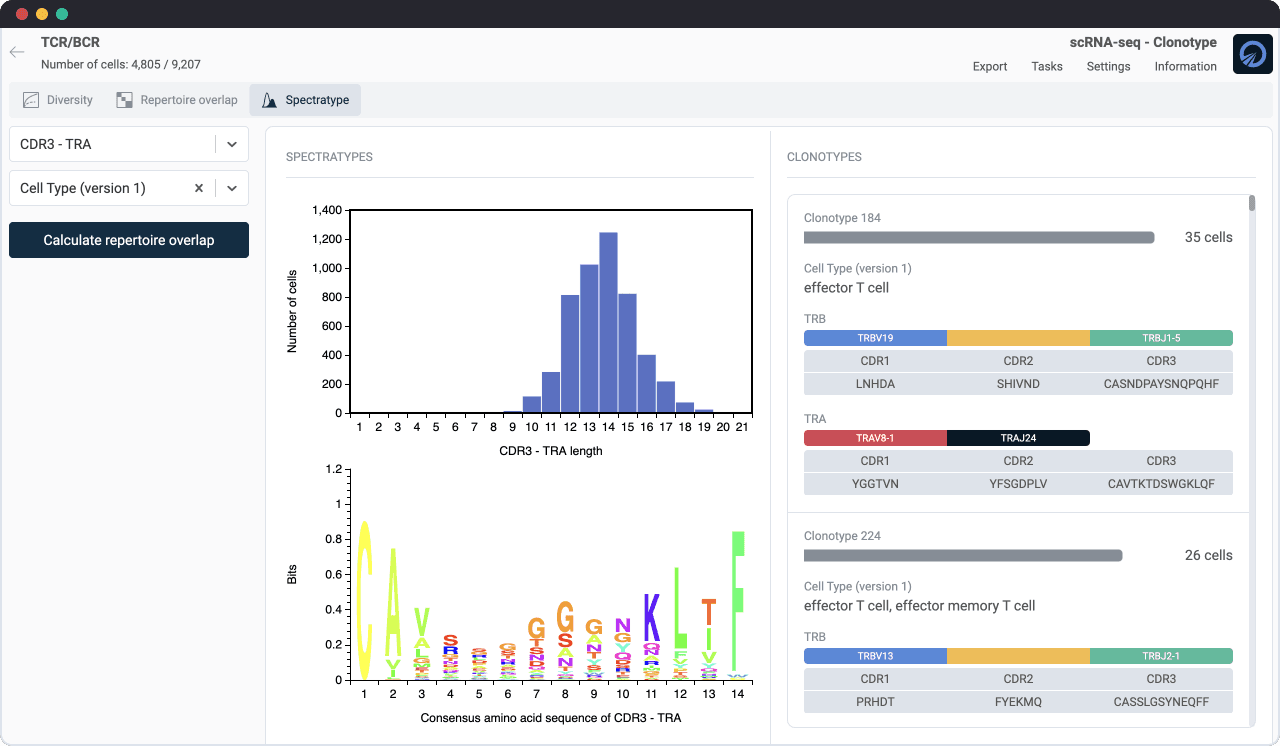Viewport: 1280px width, 746px height.
Task: Select the tallest histogram bar at length 14
Action: pos(609,323)
